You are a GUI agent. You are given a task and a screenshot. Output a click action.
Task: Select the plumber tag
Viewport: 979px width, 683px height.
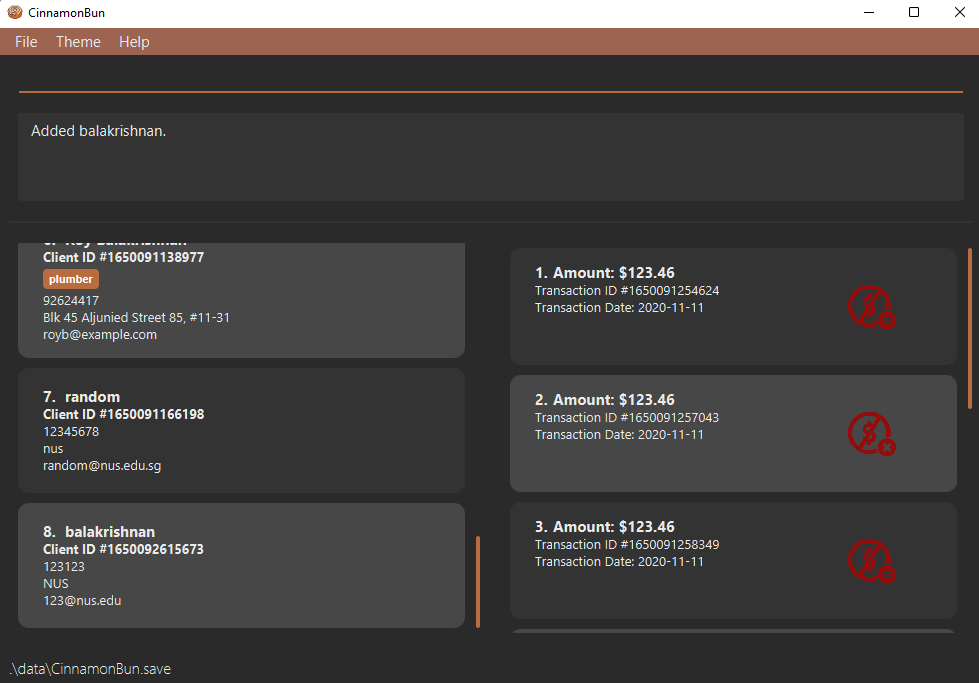(71, 279)
